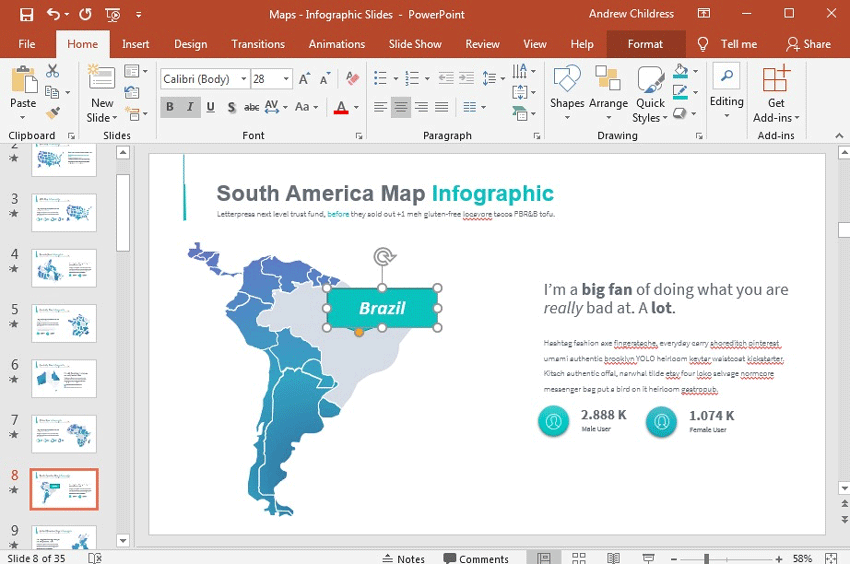The height and width of the screenshot is (564, 850).
Task: Switch to the Slide Show tab
Action: (x=414, y=44)
